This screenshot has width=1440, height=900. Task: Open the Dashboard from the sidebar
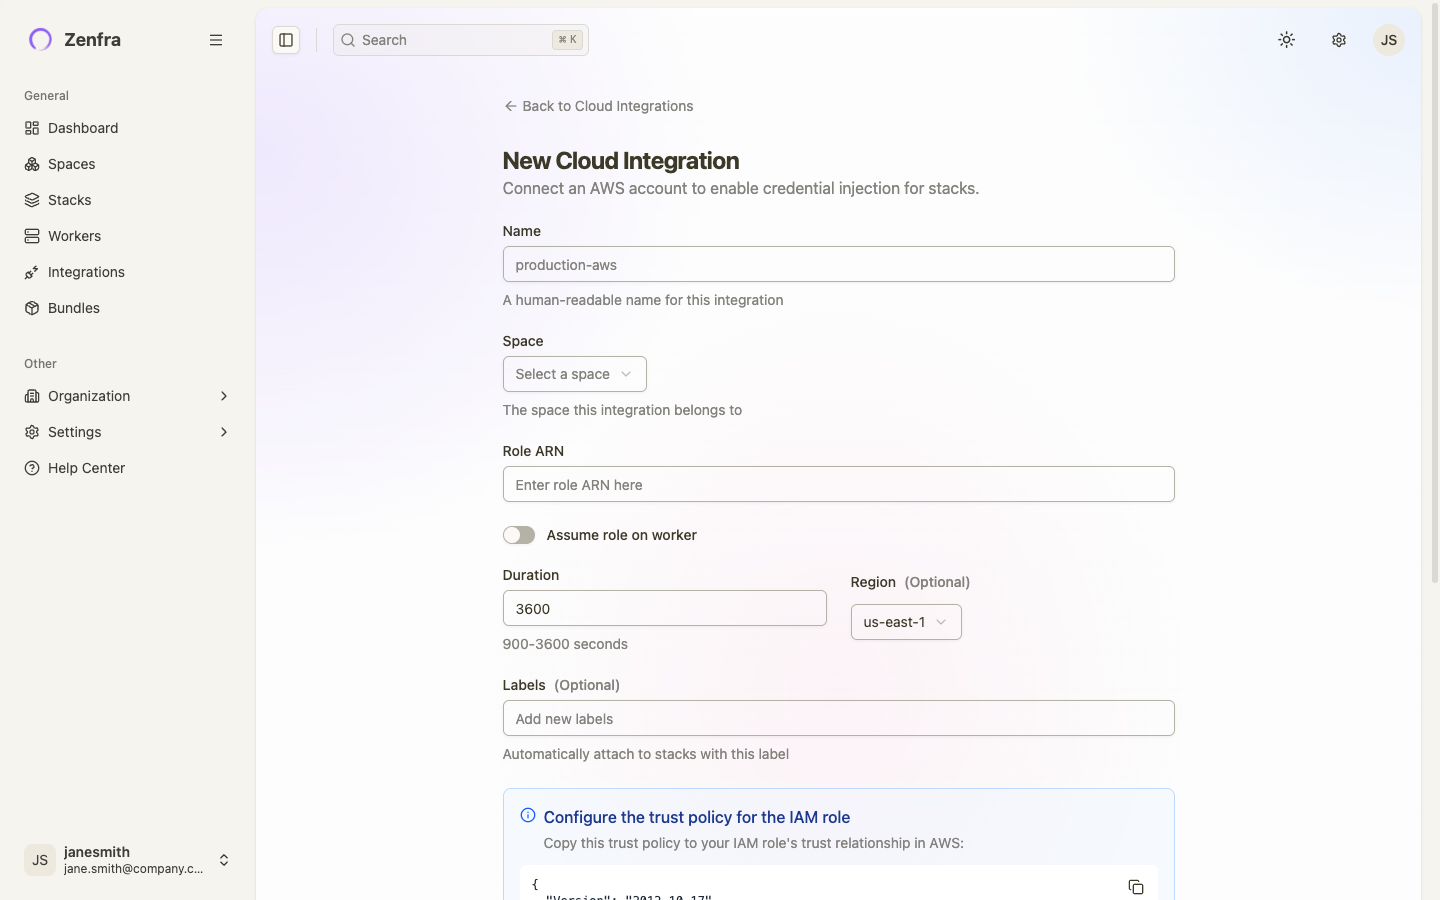coord(82,128)
